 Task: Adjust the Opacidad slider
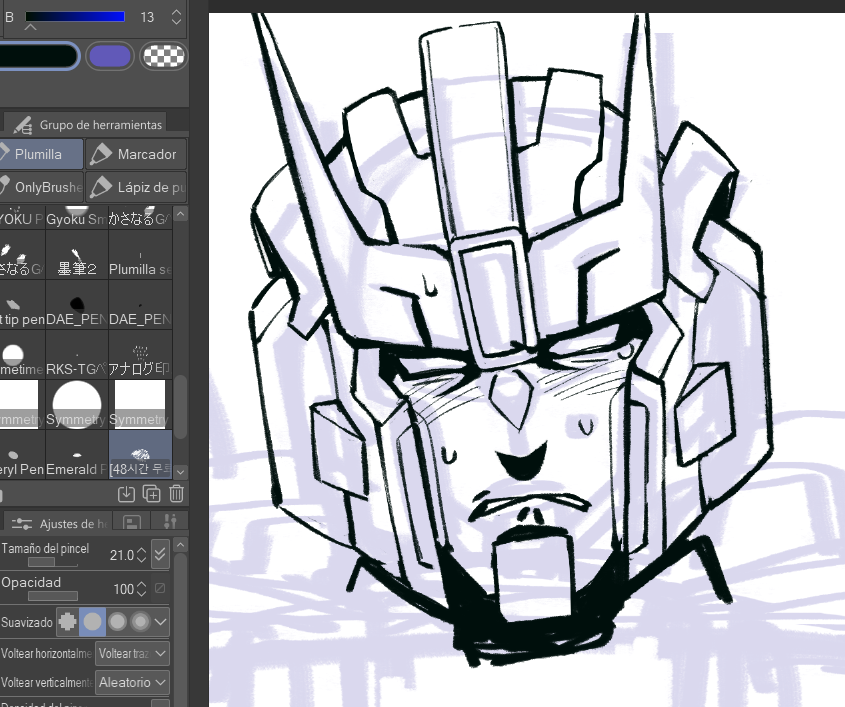(x=53, y=595)
